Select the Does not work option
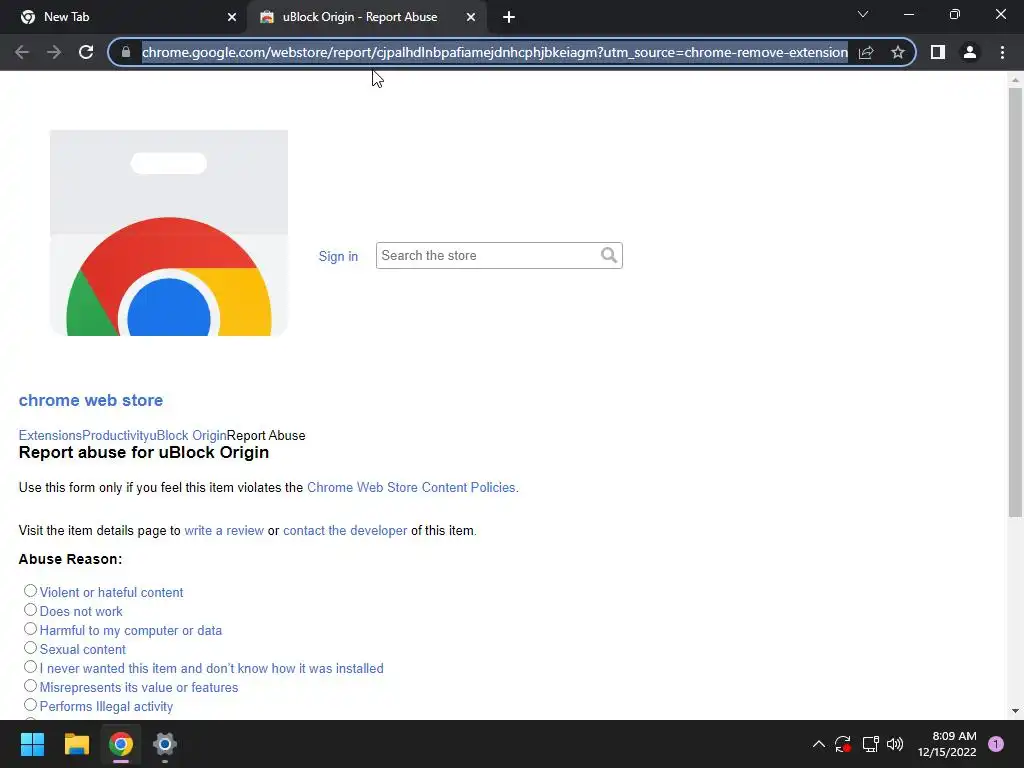Image resolution: width=1024 pixels, height=768 pixels. point(30,609)
